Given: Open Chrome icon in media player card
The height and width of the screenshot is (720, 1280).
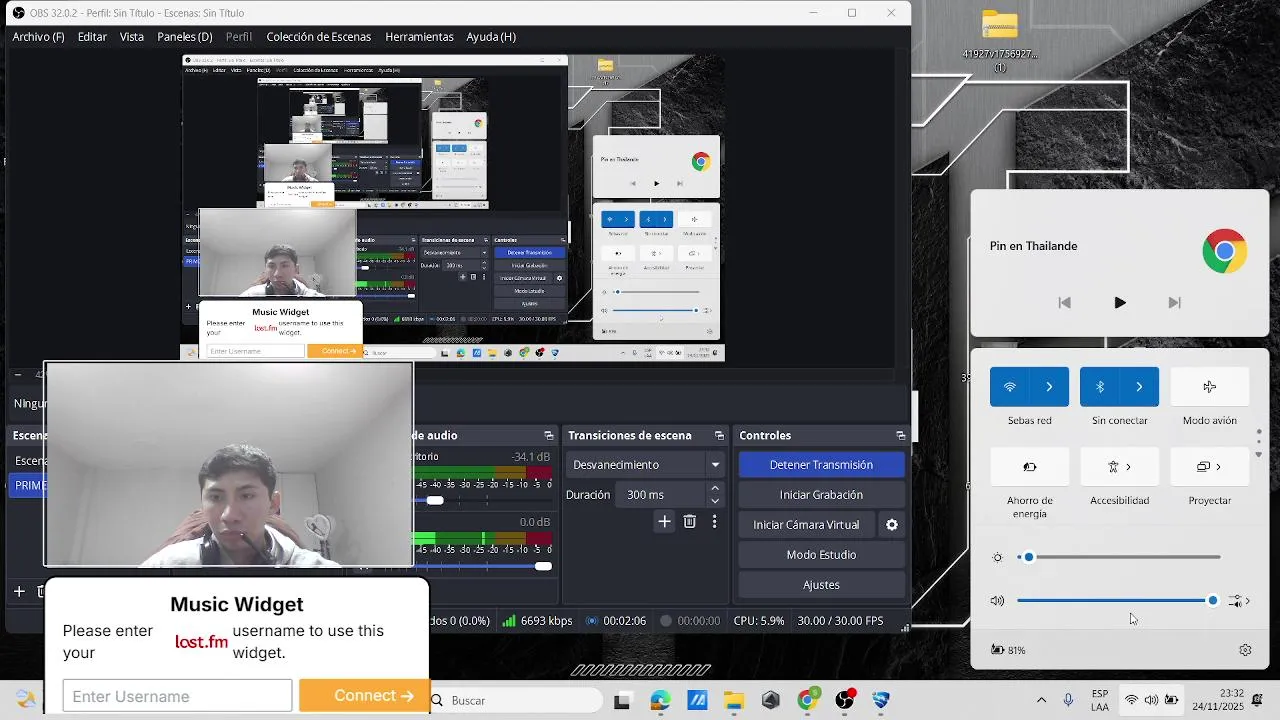Looking at the screenshot, I should pos(1224,251).
